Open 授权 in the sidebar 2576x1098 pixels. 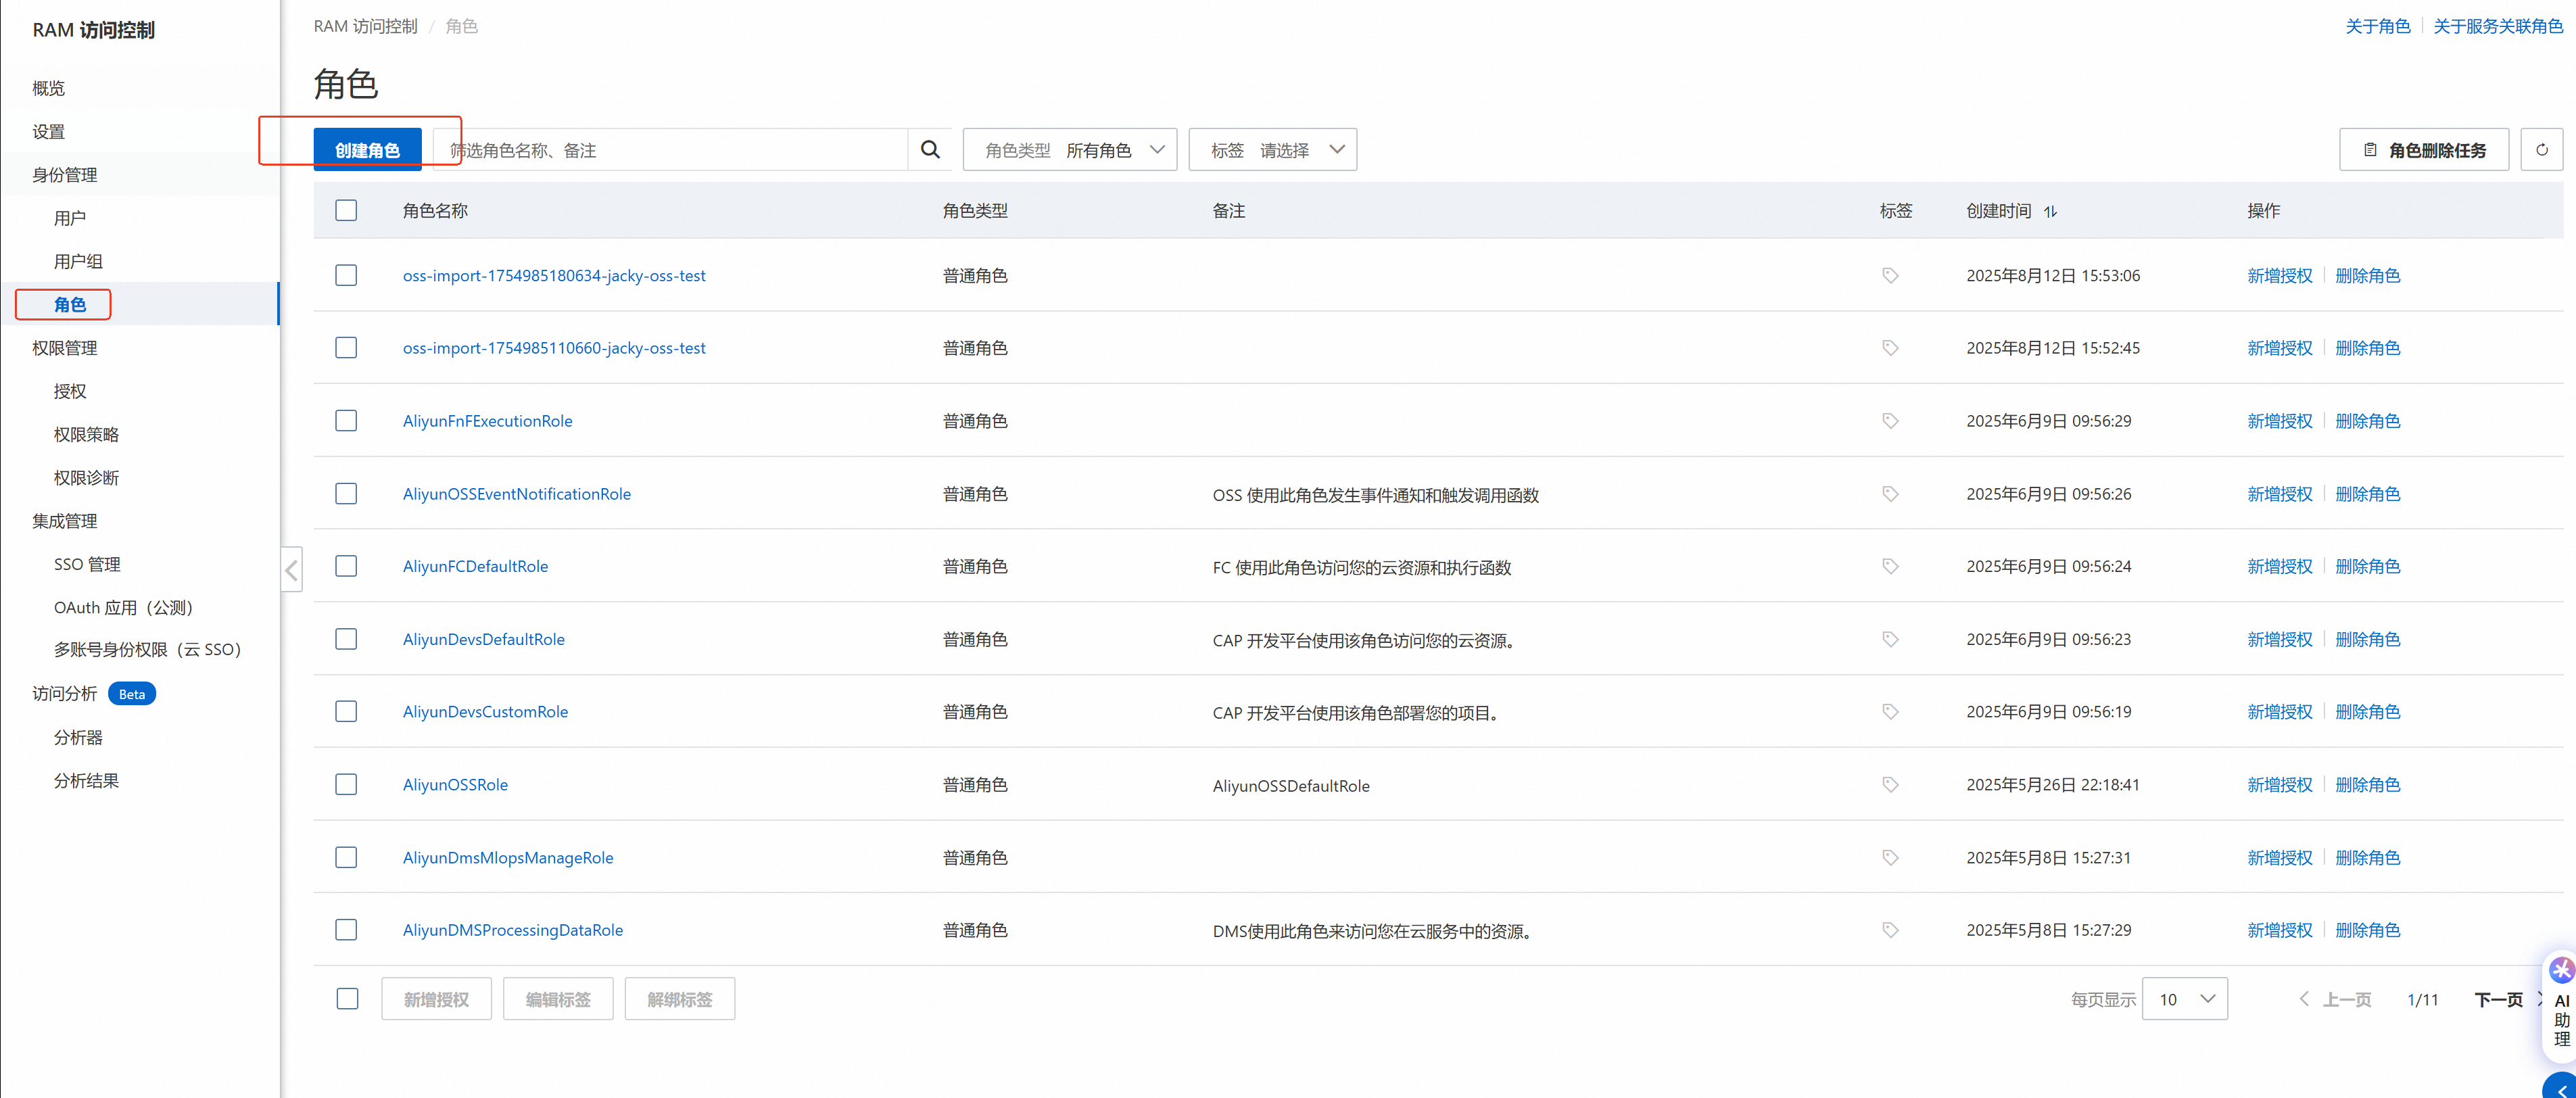[70, 391]
